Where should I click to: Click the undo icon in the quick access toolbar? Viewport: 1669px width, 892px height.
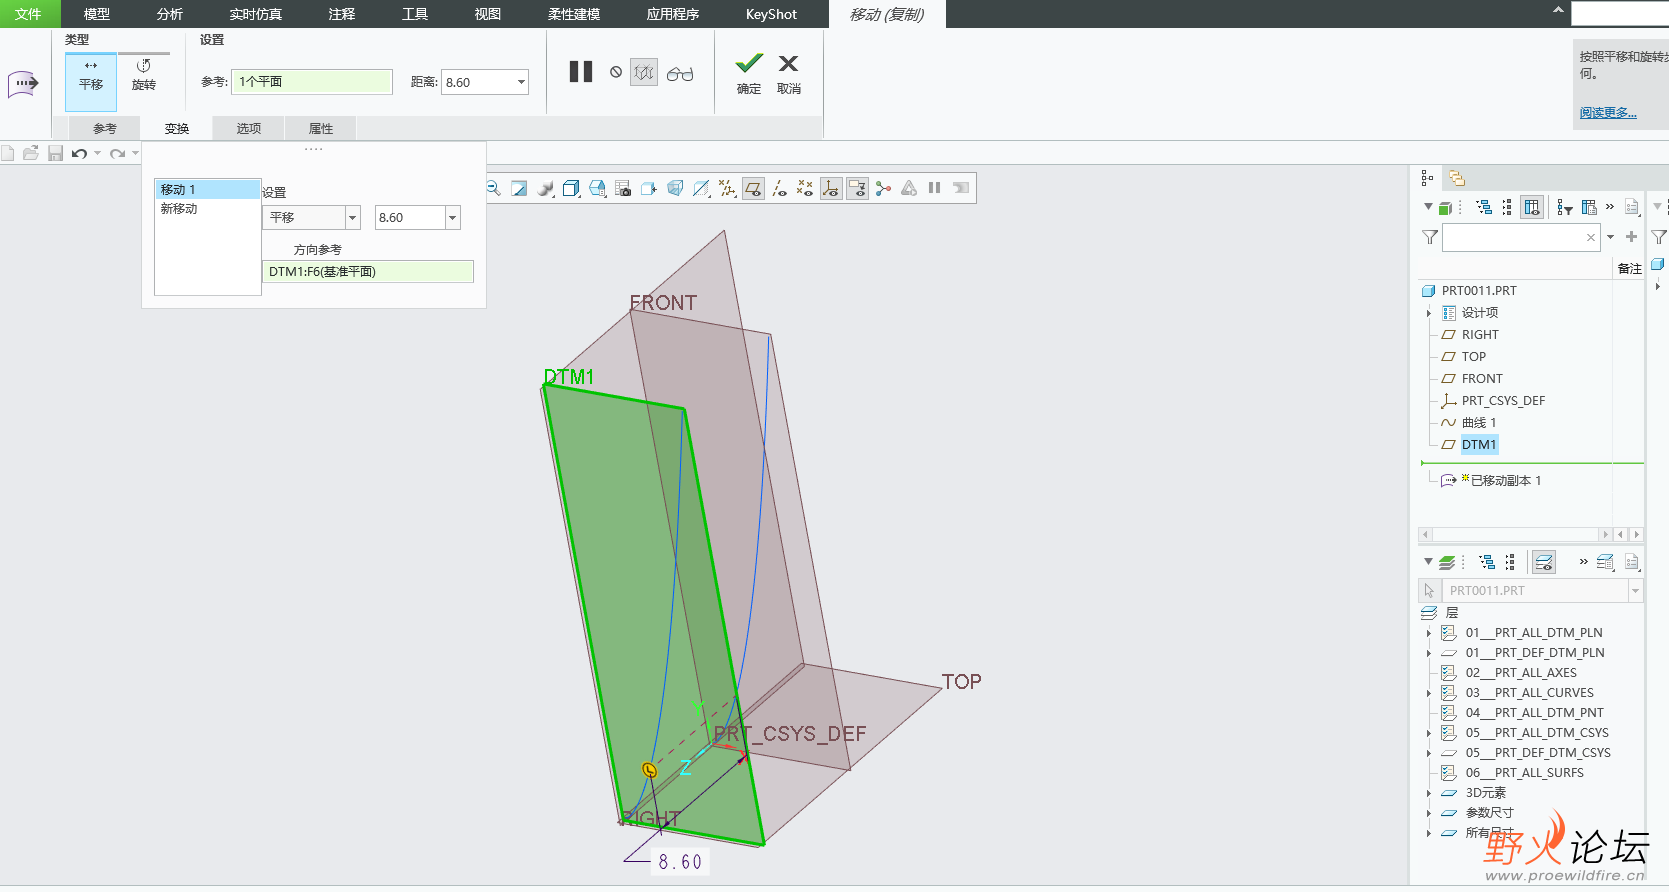click(x=79, y=153)
